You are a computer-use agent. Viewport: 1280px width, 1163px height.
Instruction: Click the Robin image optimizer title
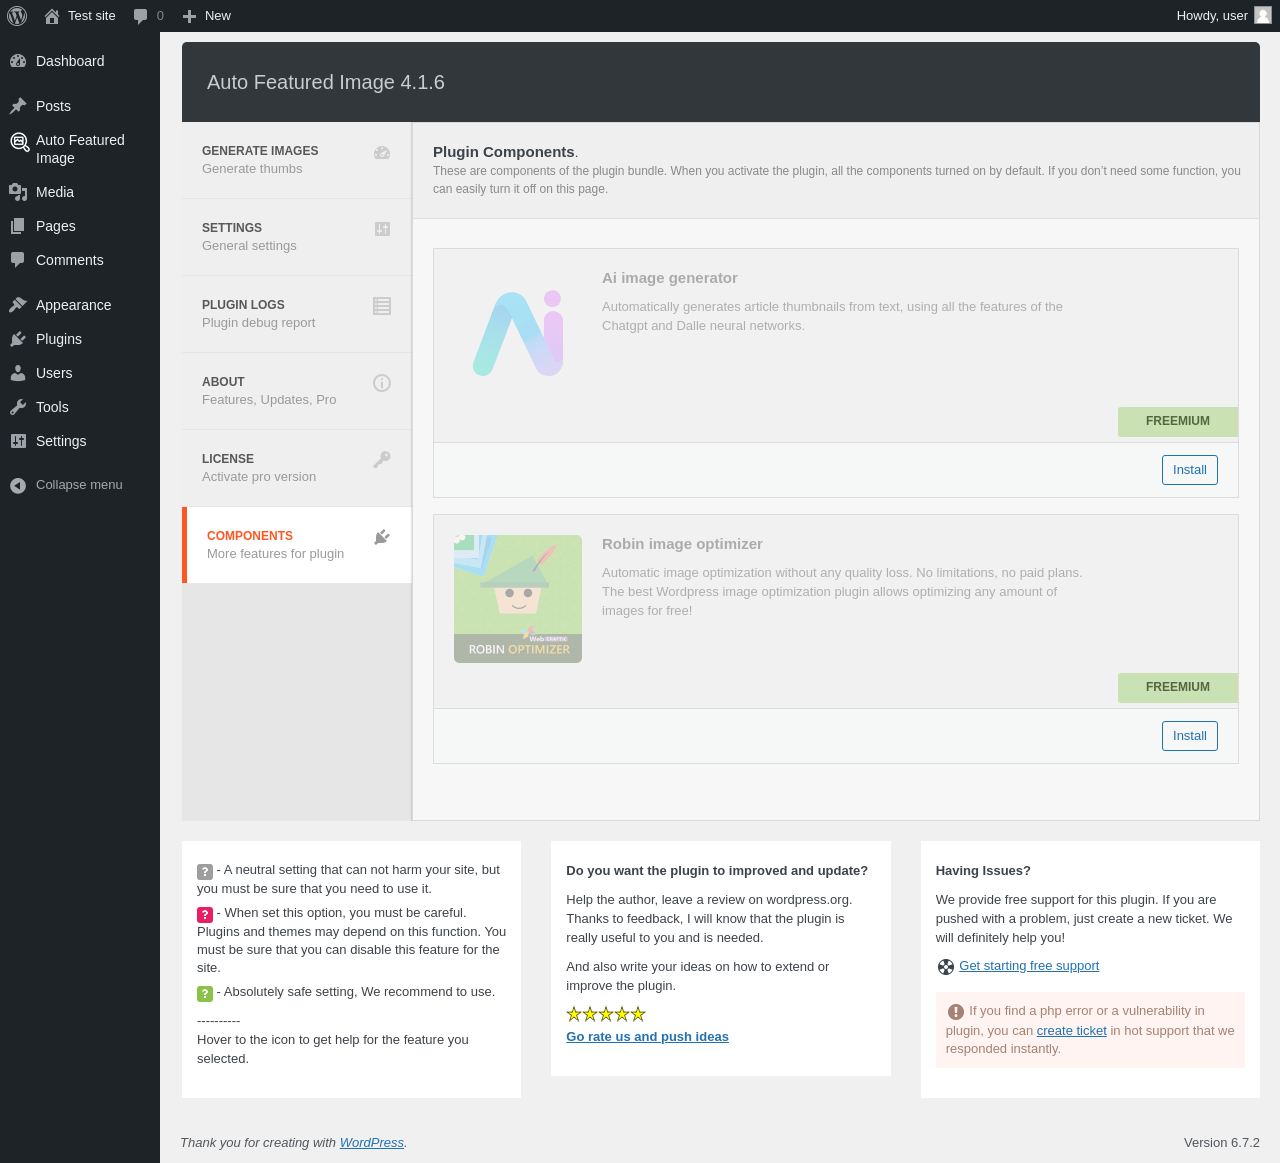click(682, 544)
